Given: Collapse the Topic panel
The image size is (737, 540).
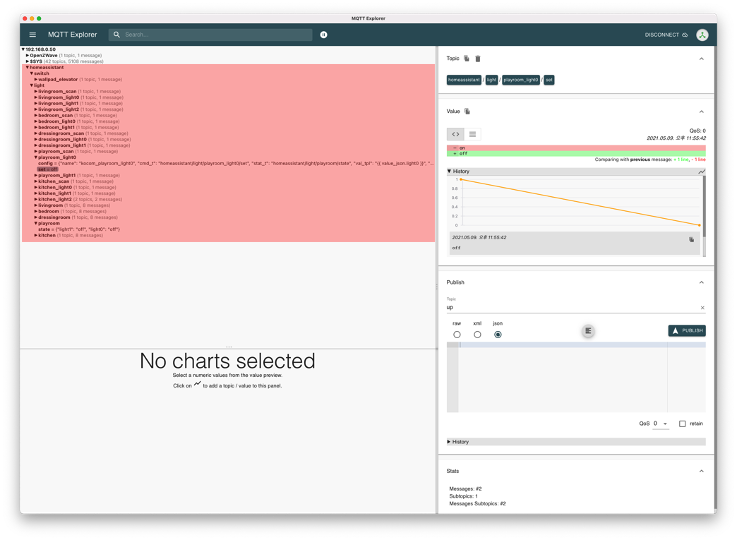Looking at the screenshot, I should (701, 59).
